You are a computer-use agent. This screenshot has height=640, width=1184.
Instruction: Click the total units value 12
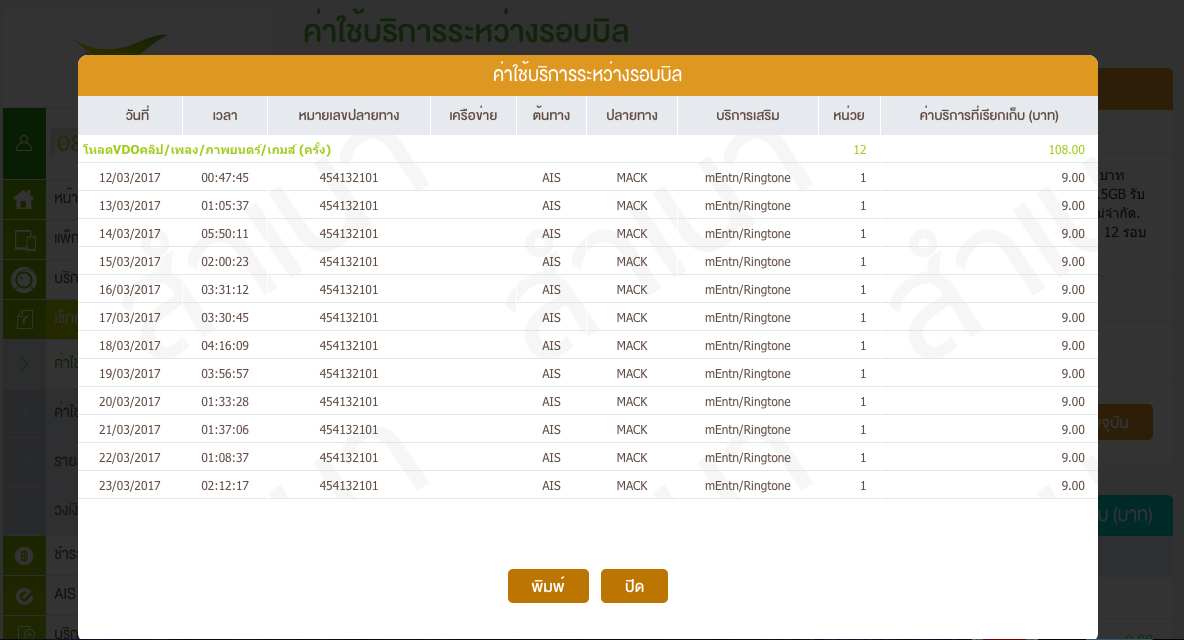[859, 149]
